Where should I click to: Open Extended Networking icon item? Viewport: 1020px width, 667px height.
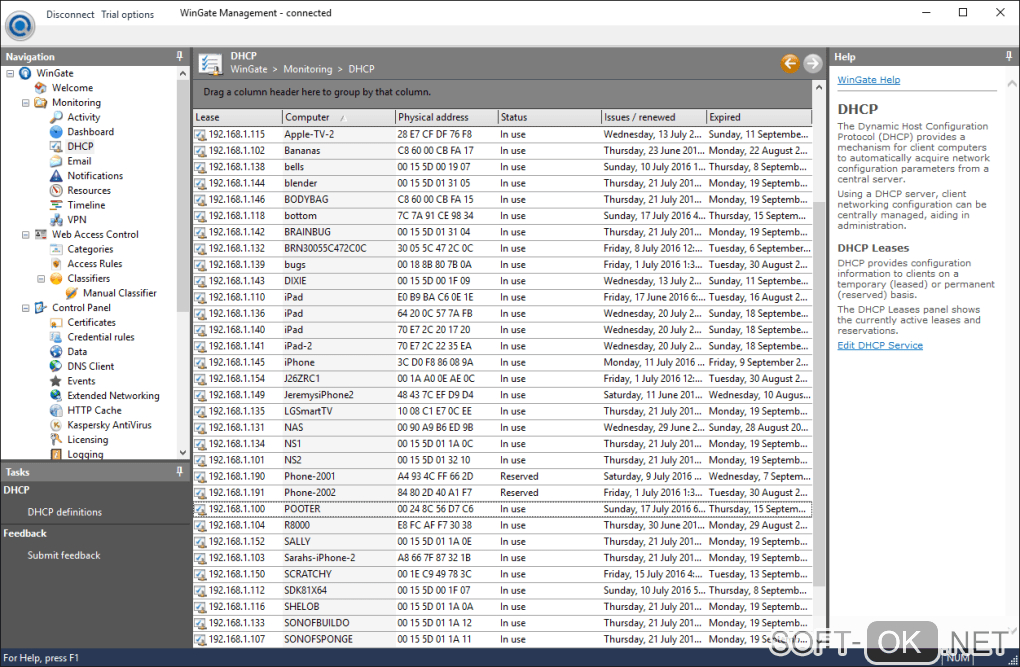pyautogui.click(x=57, y=396)
